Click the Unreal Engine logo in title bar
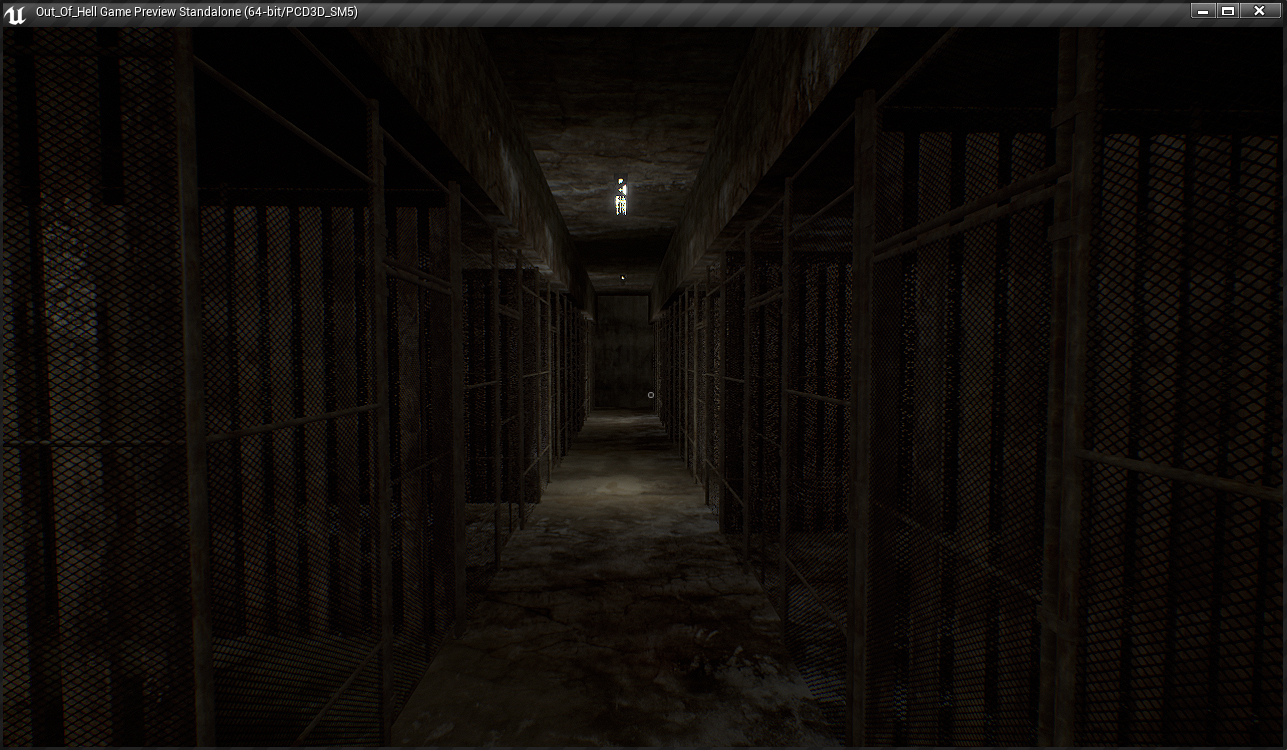The image size is (1287, 750). [14, 13]
